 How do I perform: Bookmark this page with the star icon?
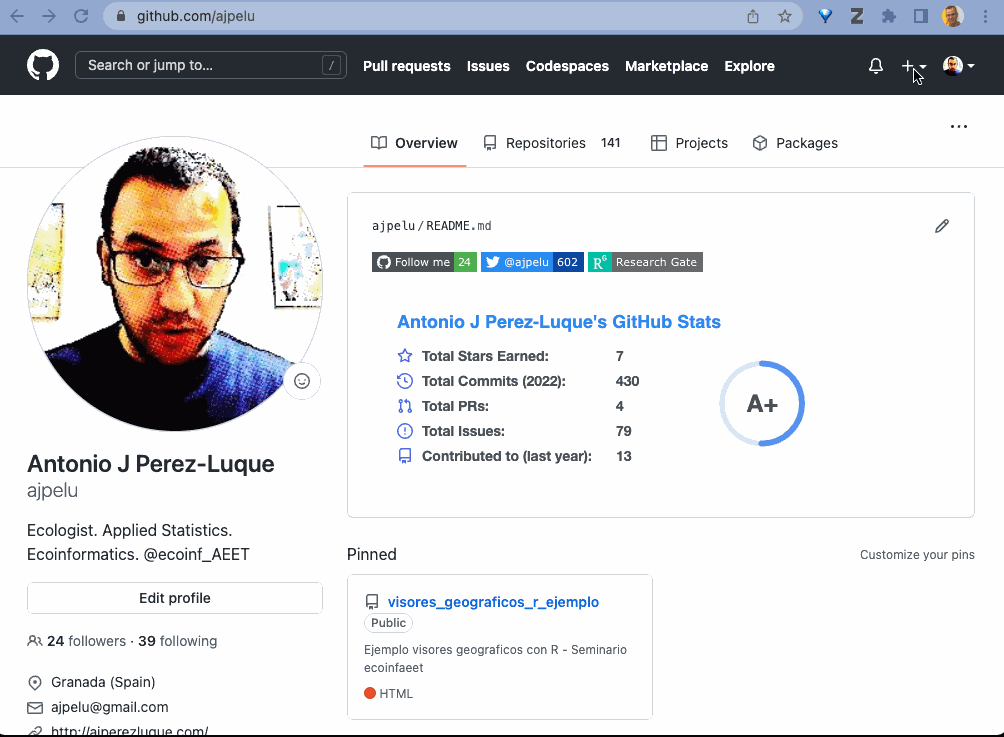(x=785, y=16)
